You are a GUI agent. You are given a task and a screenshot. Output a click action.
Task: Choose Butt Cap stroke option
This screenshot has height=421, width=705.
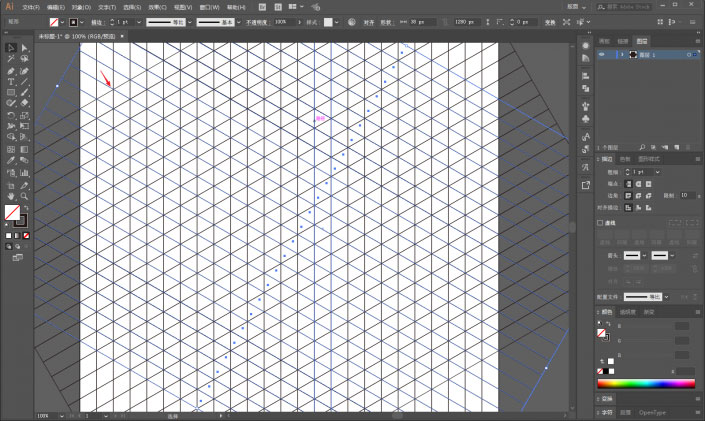click(x=628, y=184)
